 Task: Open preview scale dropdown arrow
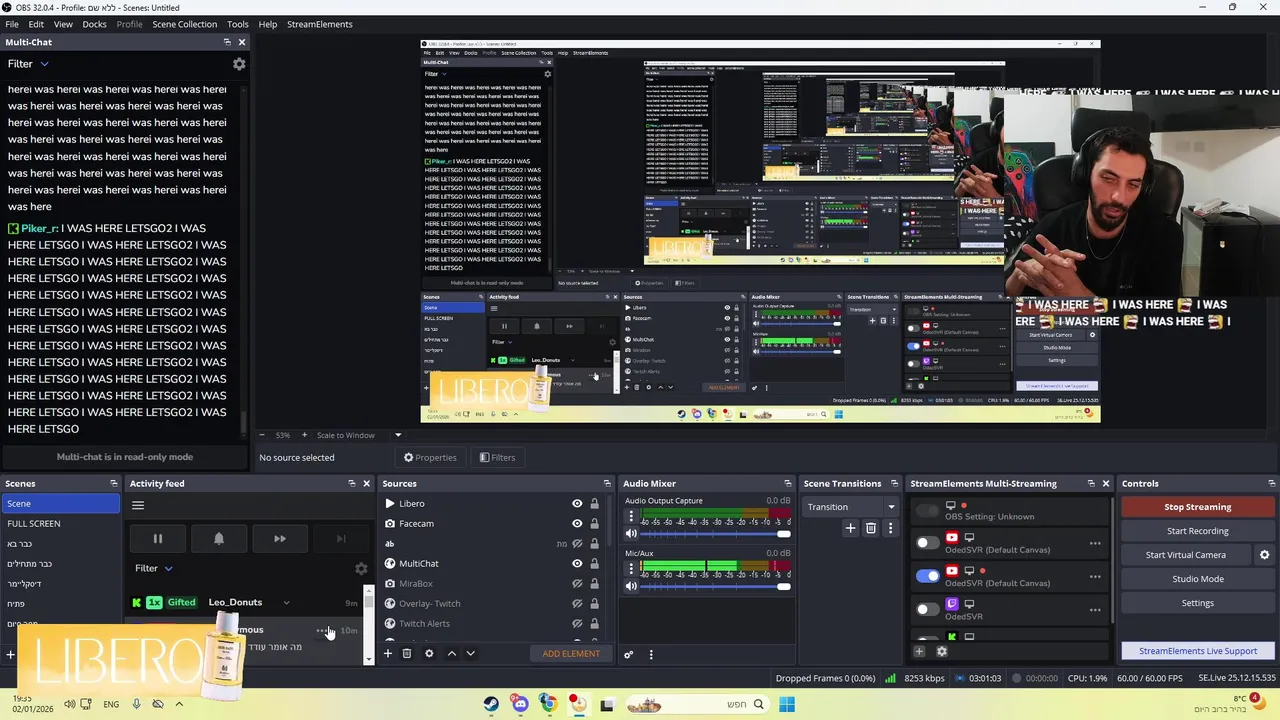397,435
